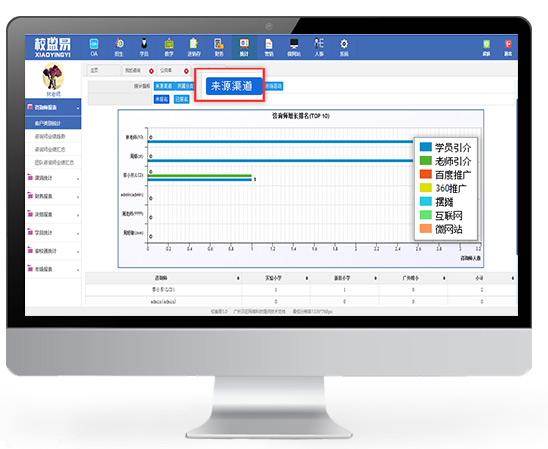This screenshot has height=449, width=548.
Task: Select the highlighted statistics icon in top bar
Action: (x=244, y=47)
